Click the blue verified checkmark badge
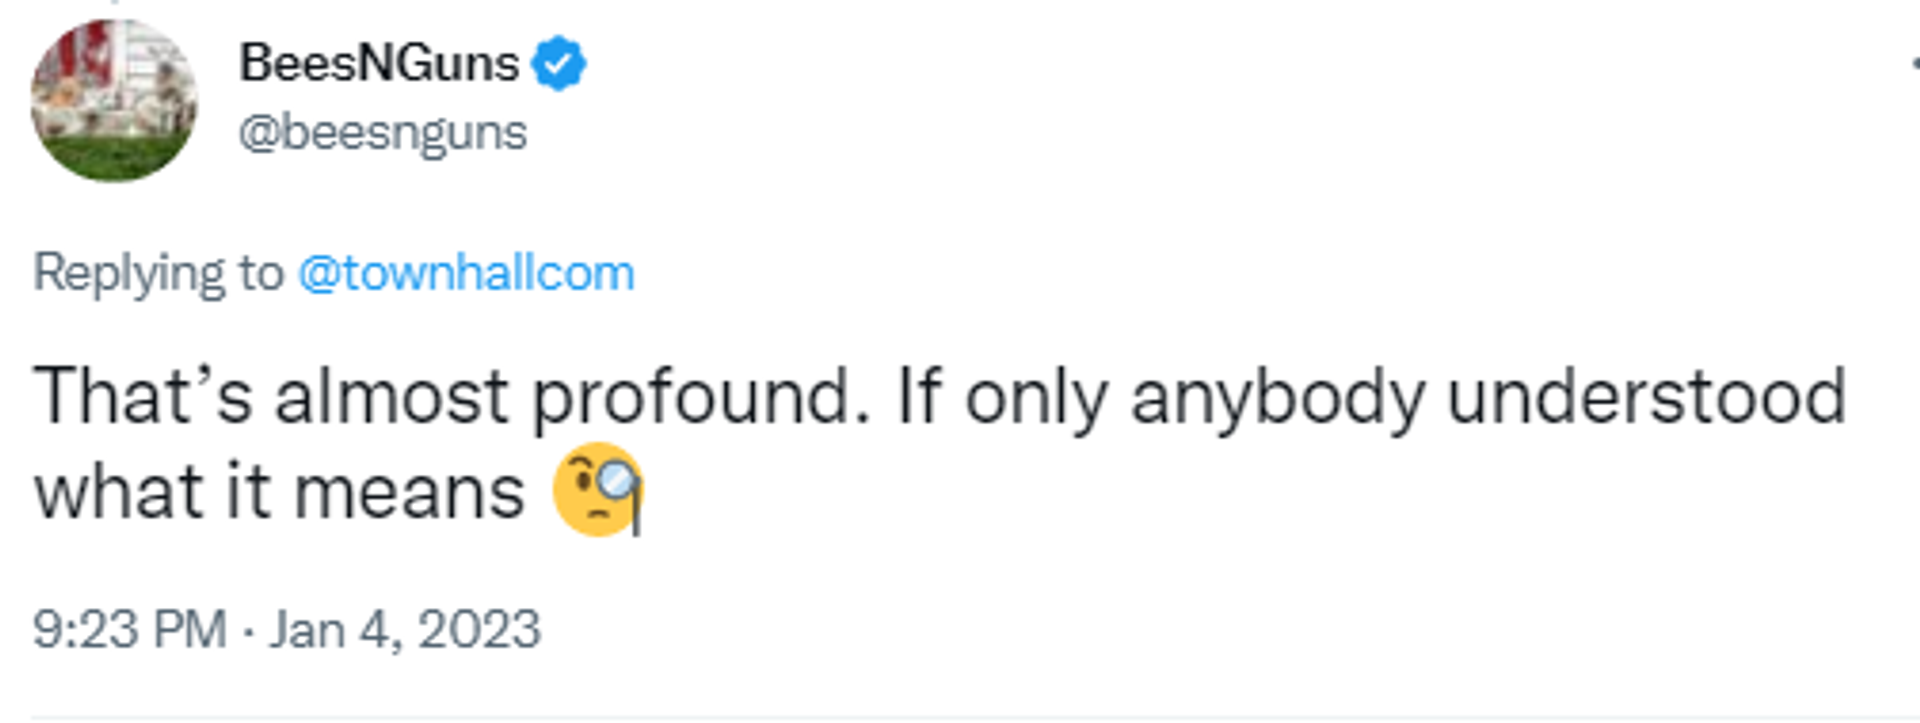This screenshot has width=1920, height=723. click(558, 63)
